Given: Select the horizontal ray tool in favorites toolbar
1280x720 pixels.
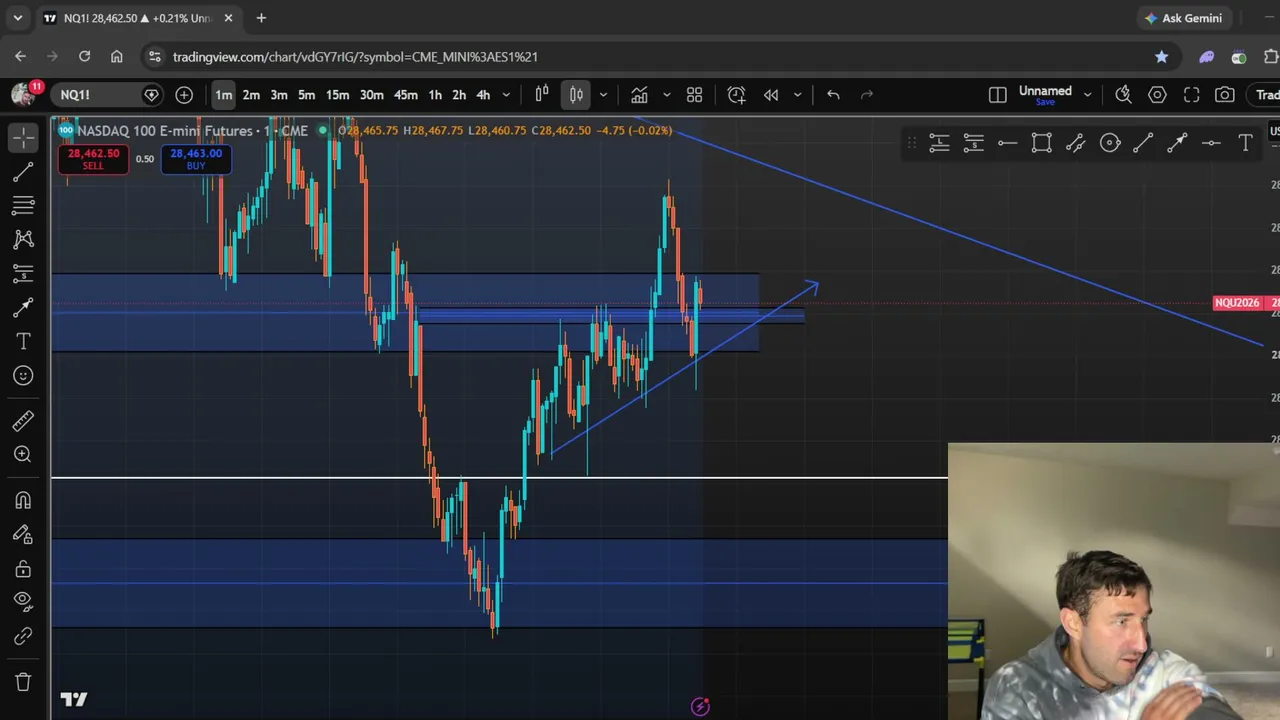Looking at the screenshot, I should click(x=1007, y=144).
